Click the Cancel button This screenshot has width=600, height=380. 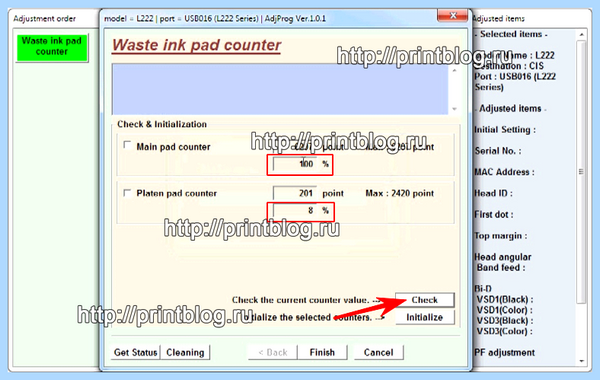pos(378,352)
